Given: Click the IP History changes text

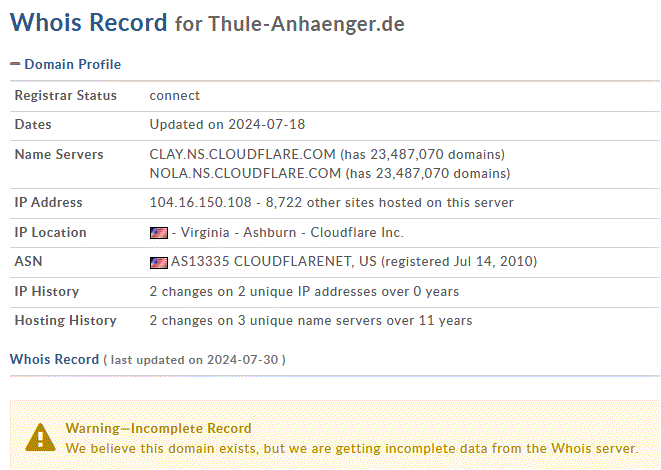Looking at the screenshot, I should (304, 291).
